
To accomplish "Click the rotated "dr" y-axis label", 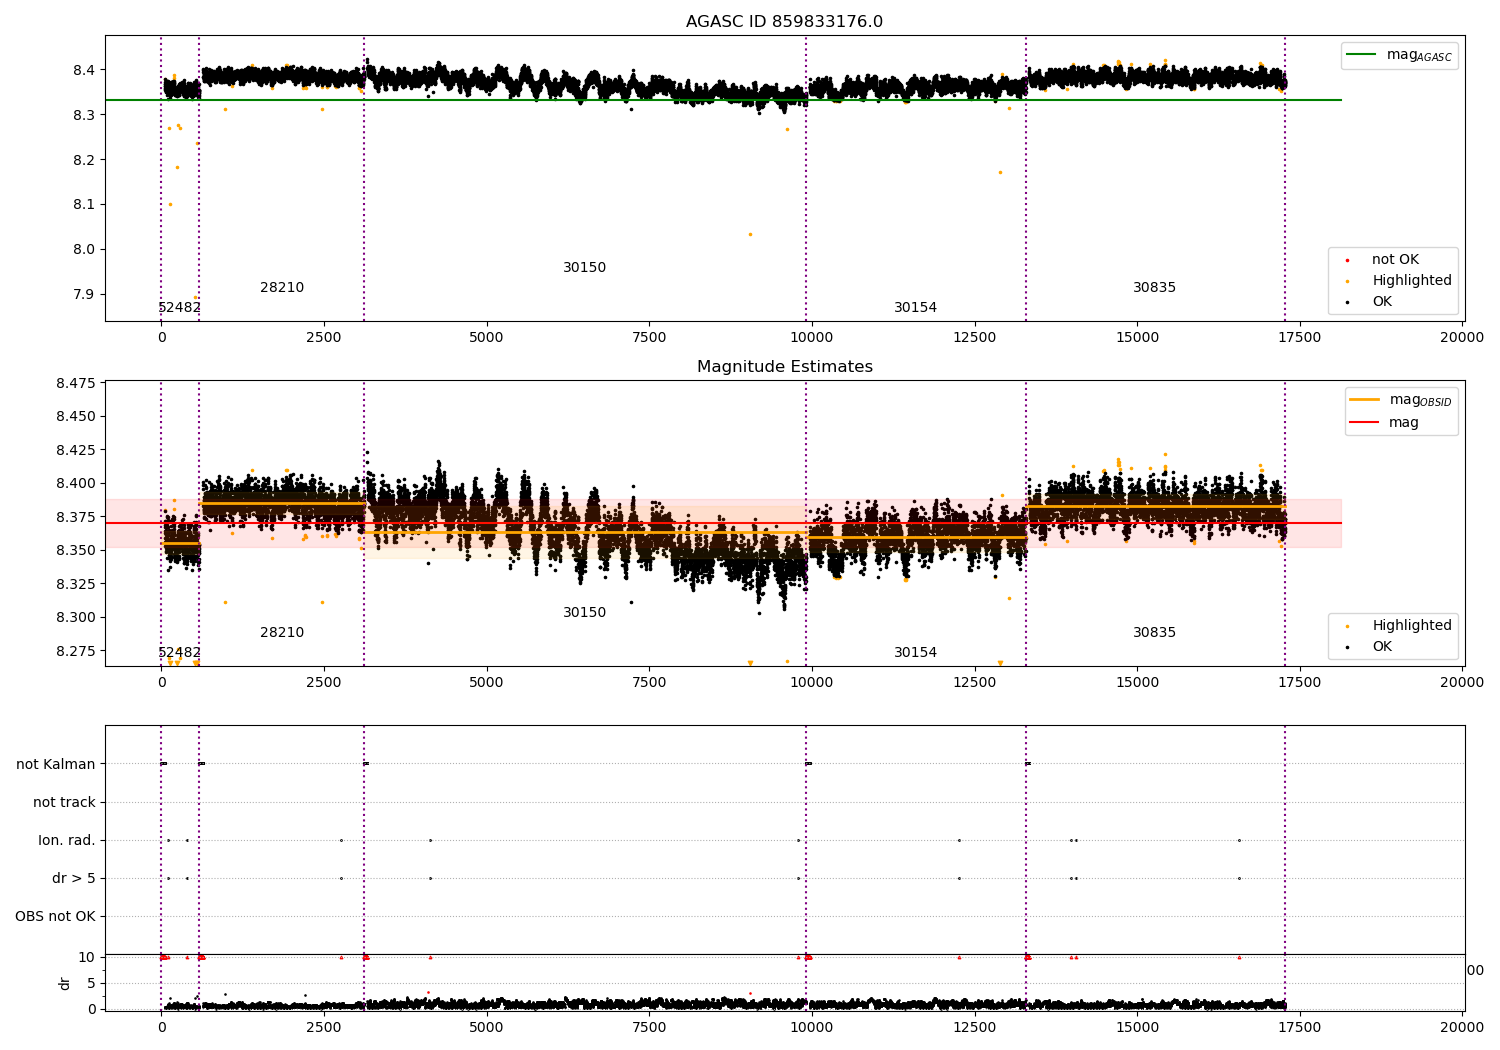I will [x=65, y=984].
